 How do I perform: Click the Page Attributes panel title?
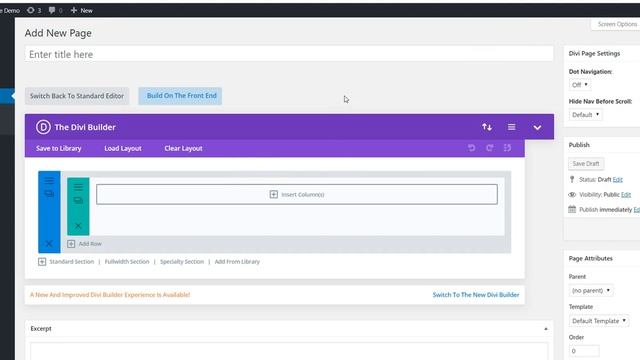point(591,258)
